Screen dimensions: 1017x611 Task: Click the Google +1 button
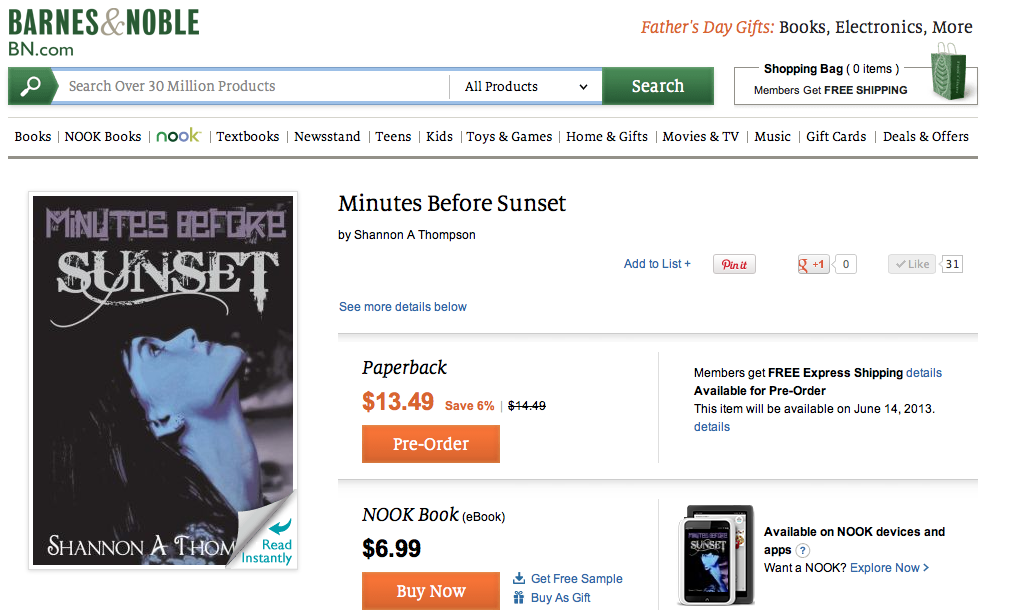[x=813, y=265]
